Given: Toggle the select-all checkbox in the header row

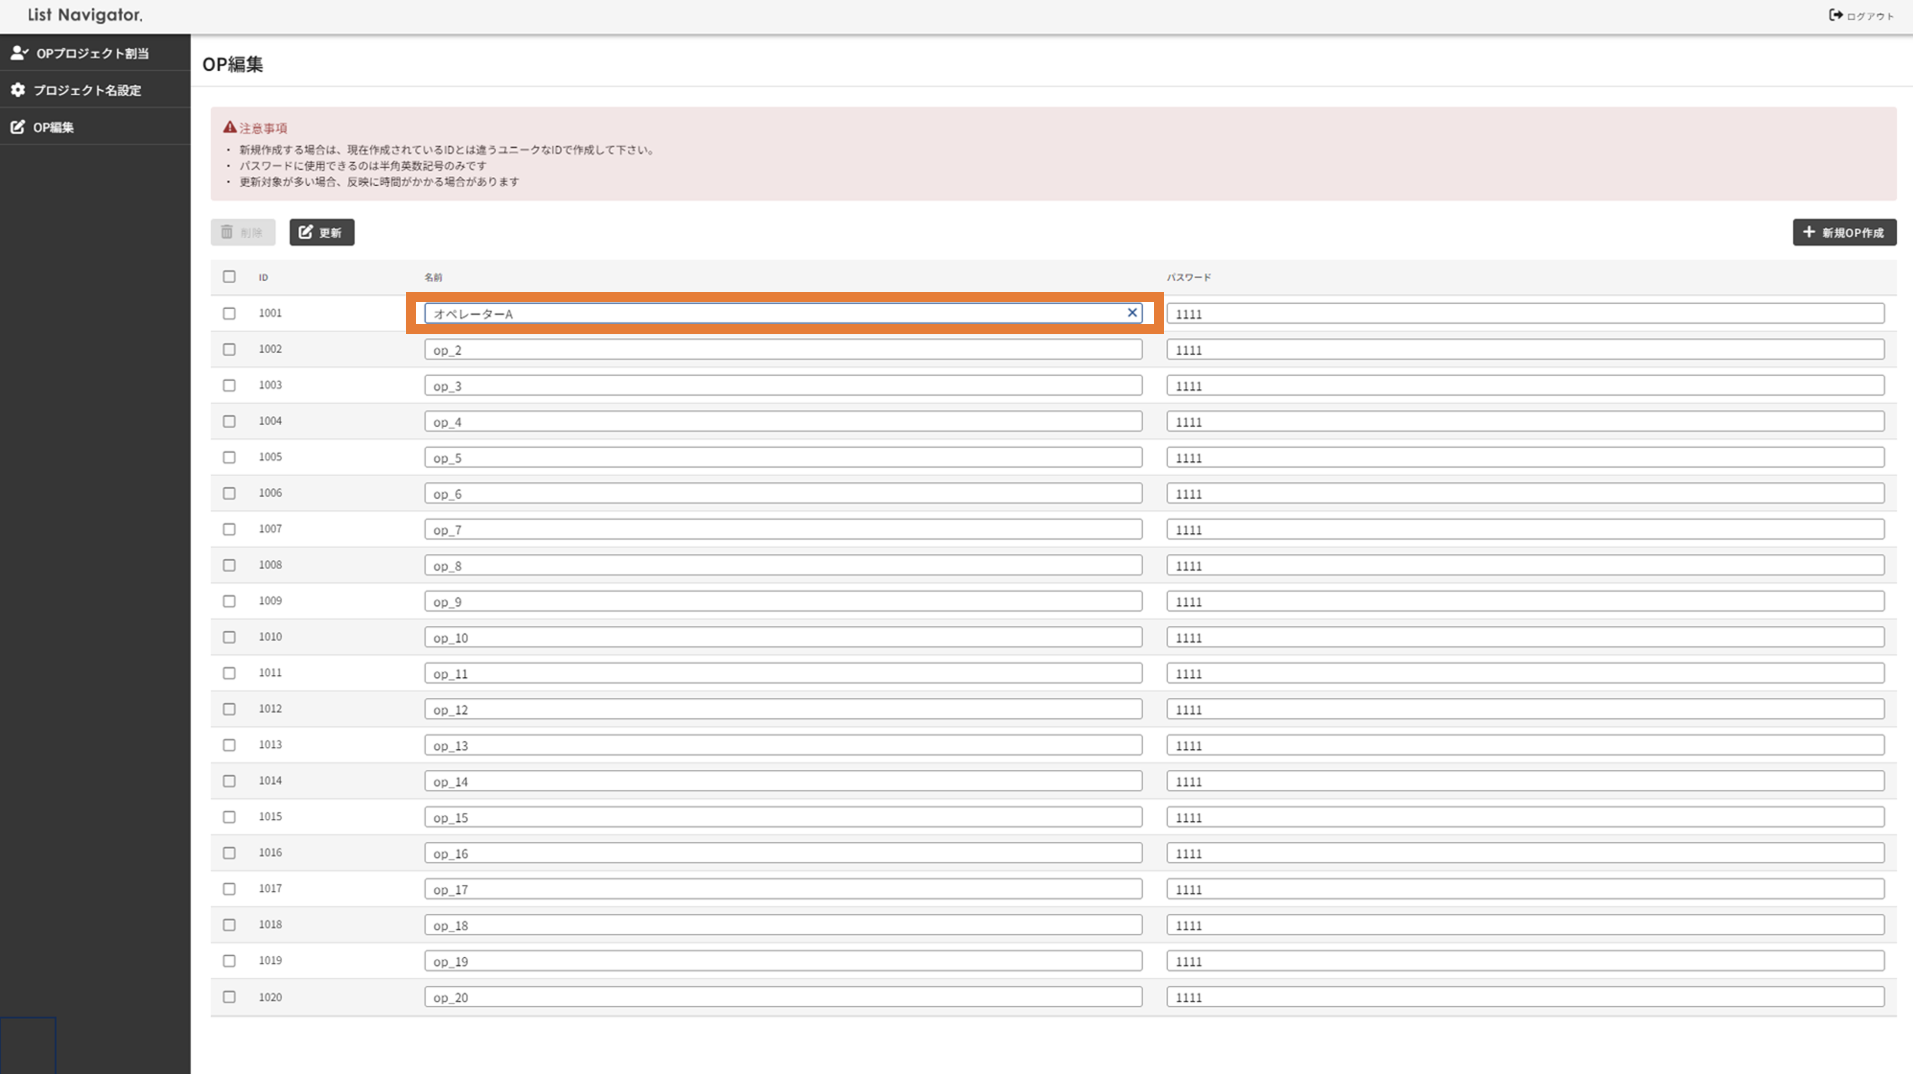Looking at the screenshot, I should (x=229, y=277).
